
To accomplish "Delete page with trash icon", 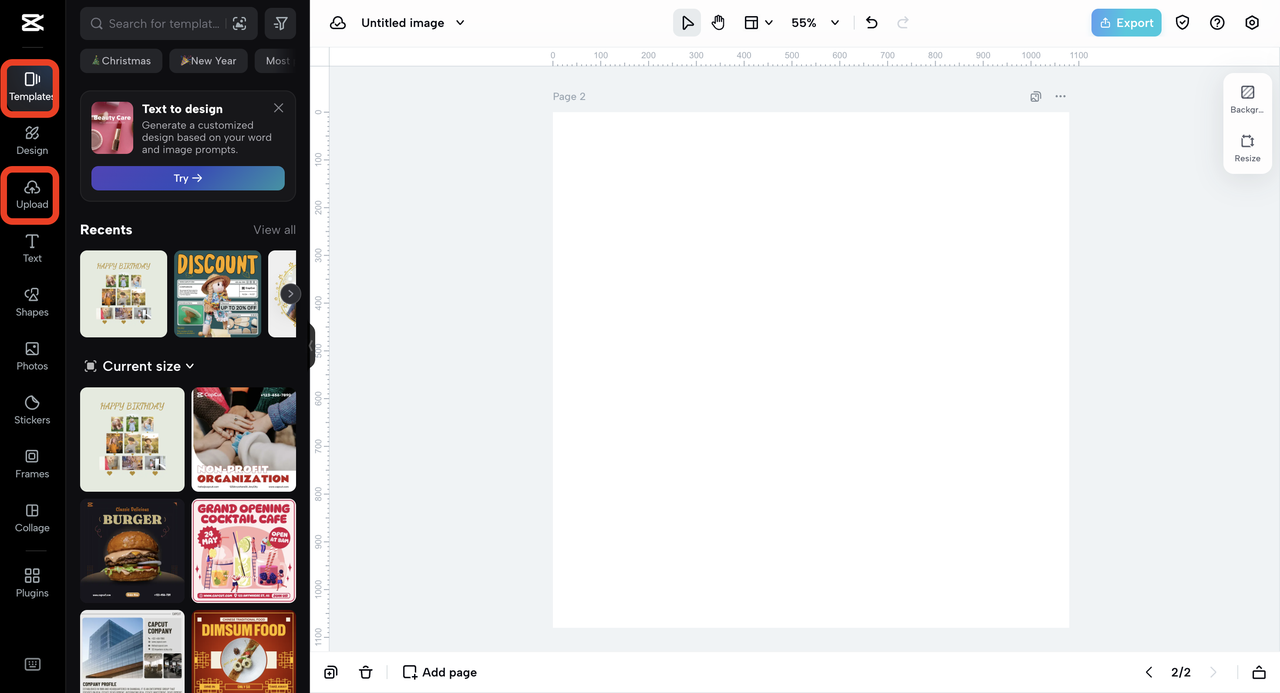I will [x=366, y=672].
